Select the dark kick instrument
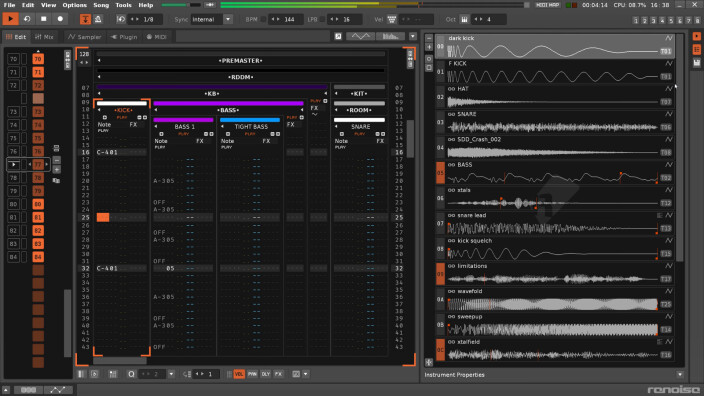 pos(554,46)
